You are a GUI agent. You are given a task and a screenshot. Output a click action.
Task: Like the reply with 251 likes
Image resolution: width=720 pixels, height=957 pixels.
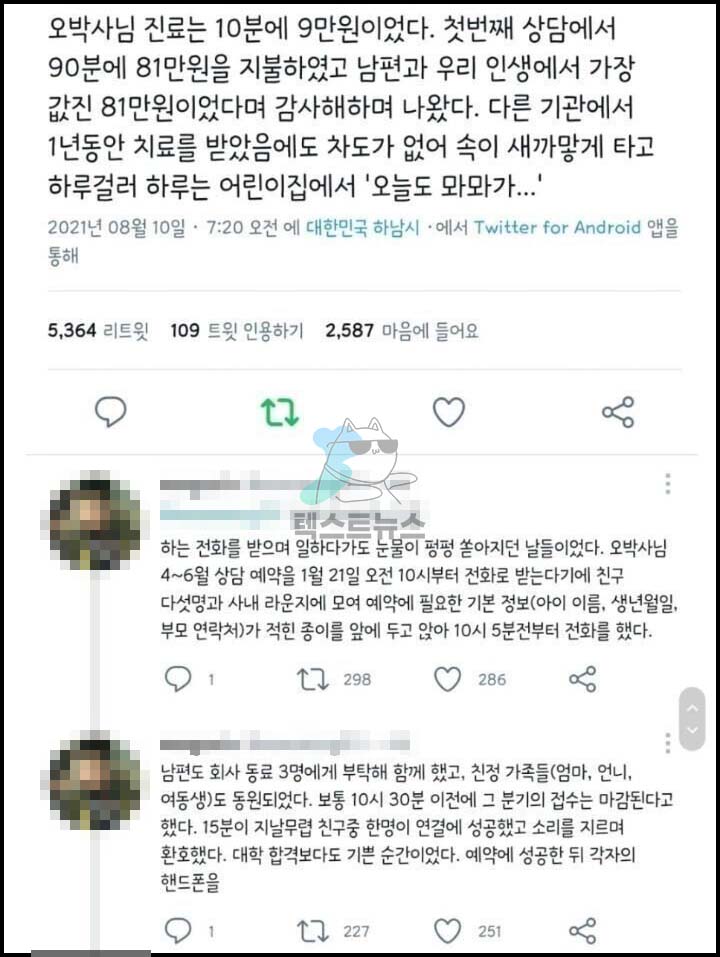(x=447, y=931)
